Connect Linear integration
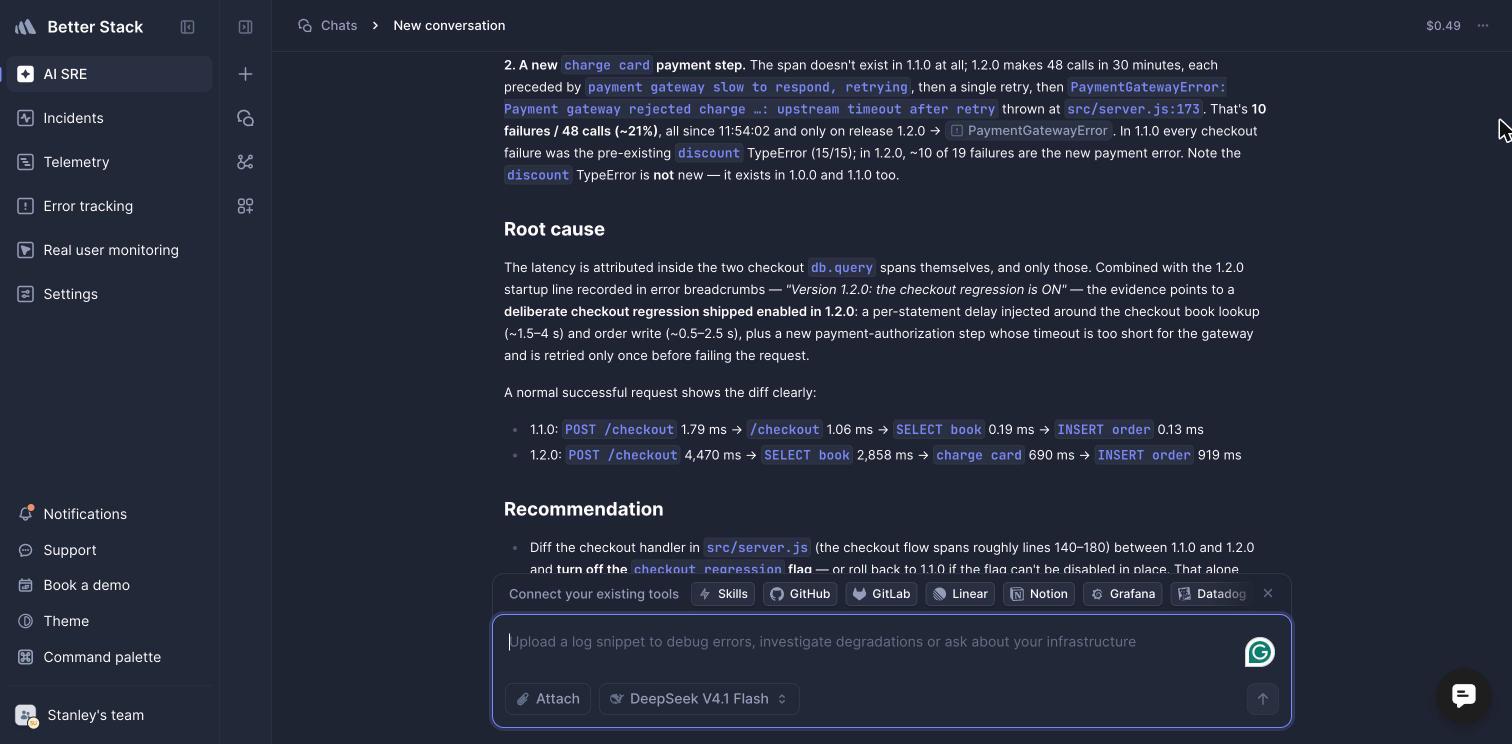1512x744 pixels. [960, 594]
